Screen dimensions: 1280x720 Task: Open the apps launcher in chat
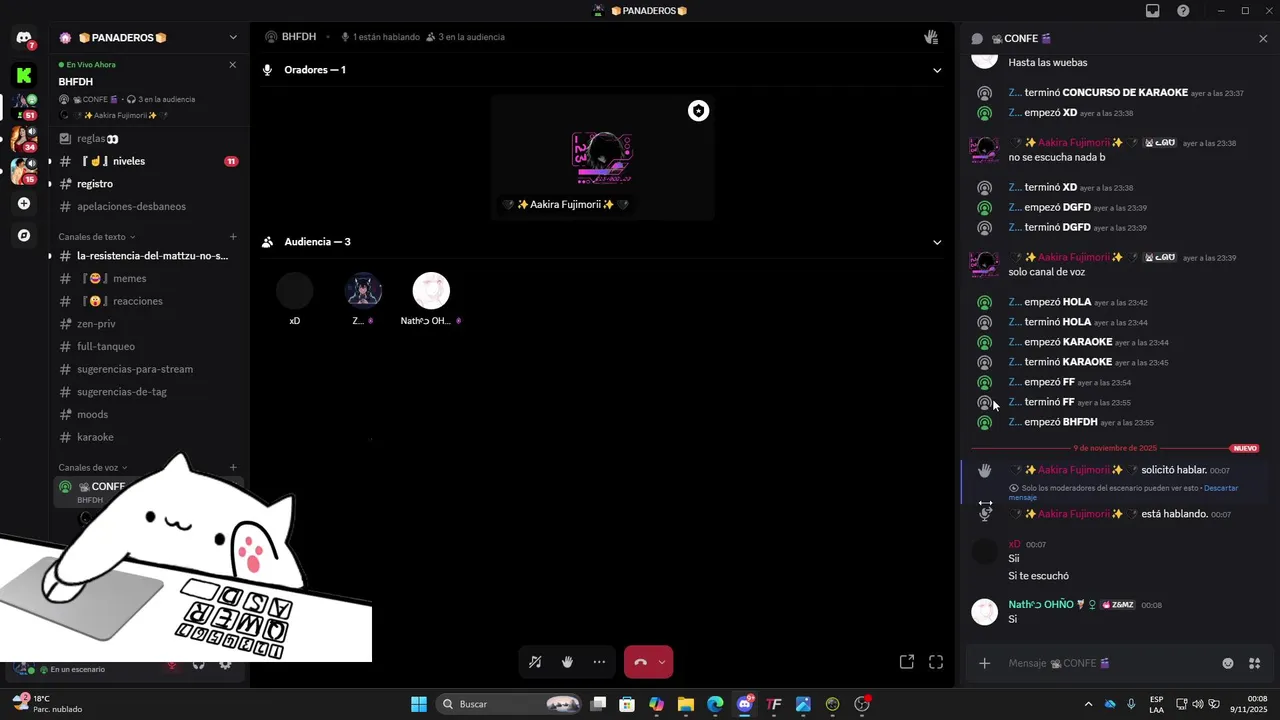pos(1255,663)
